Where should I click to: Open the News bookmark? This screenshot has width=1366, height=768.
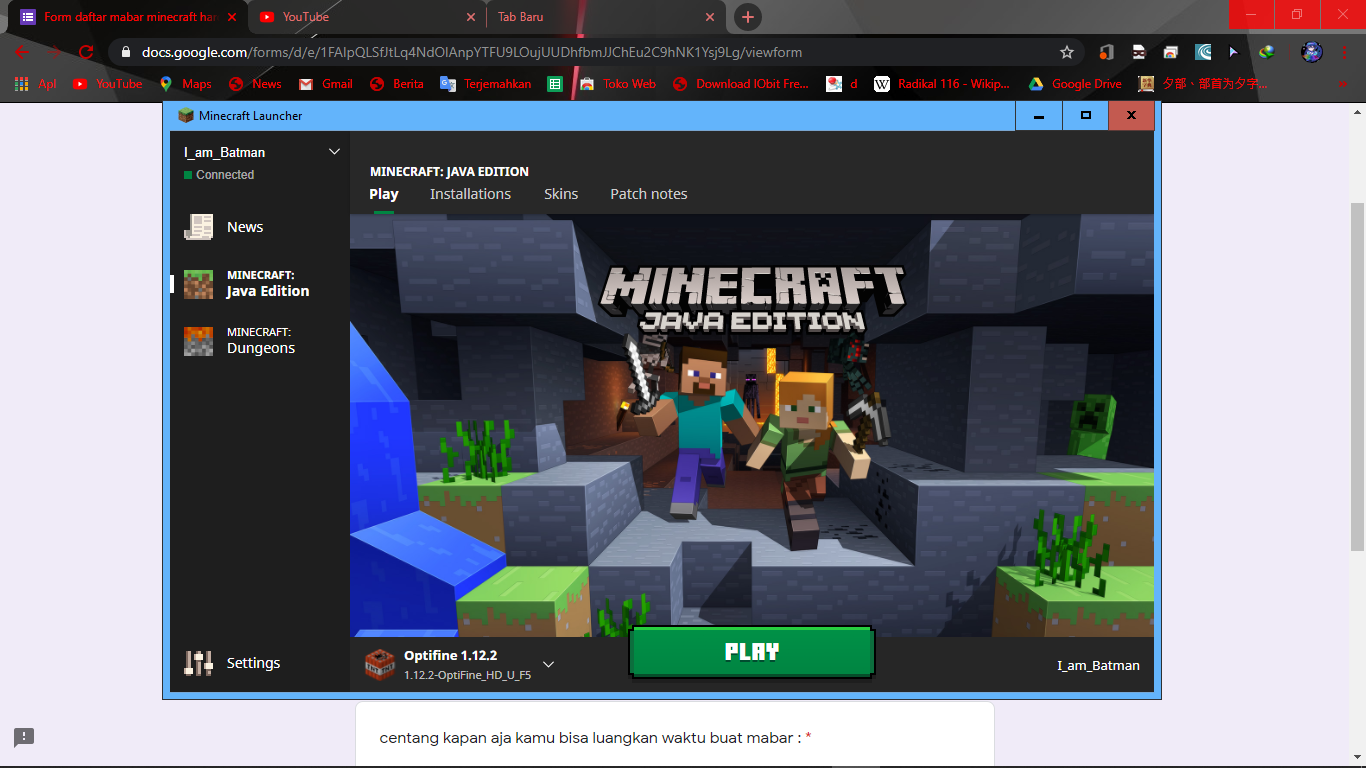tap(255, 84)
